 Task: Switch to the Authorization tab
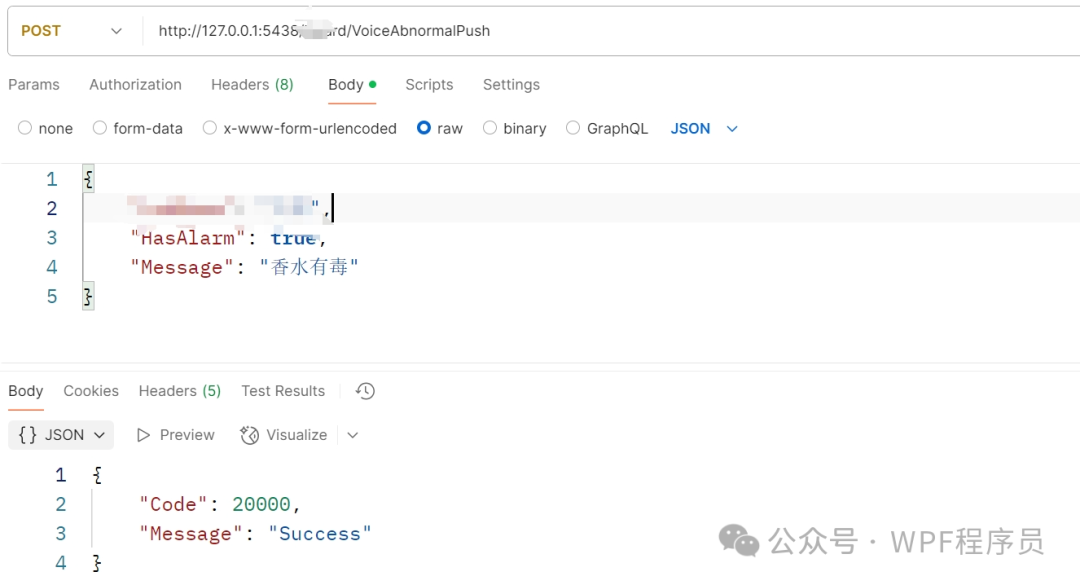[135, 85]
